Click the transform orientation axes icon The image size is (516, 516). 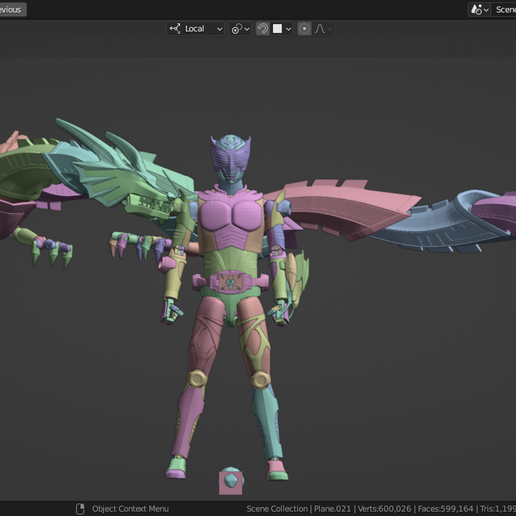point(175,29)
